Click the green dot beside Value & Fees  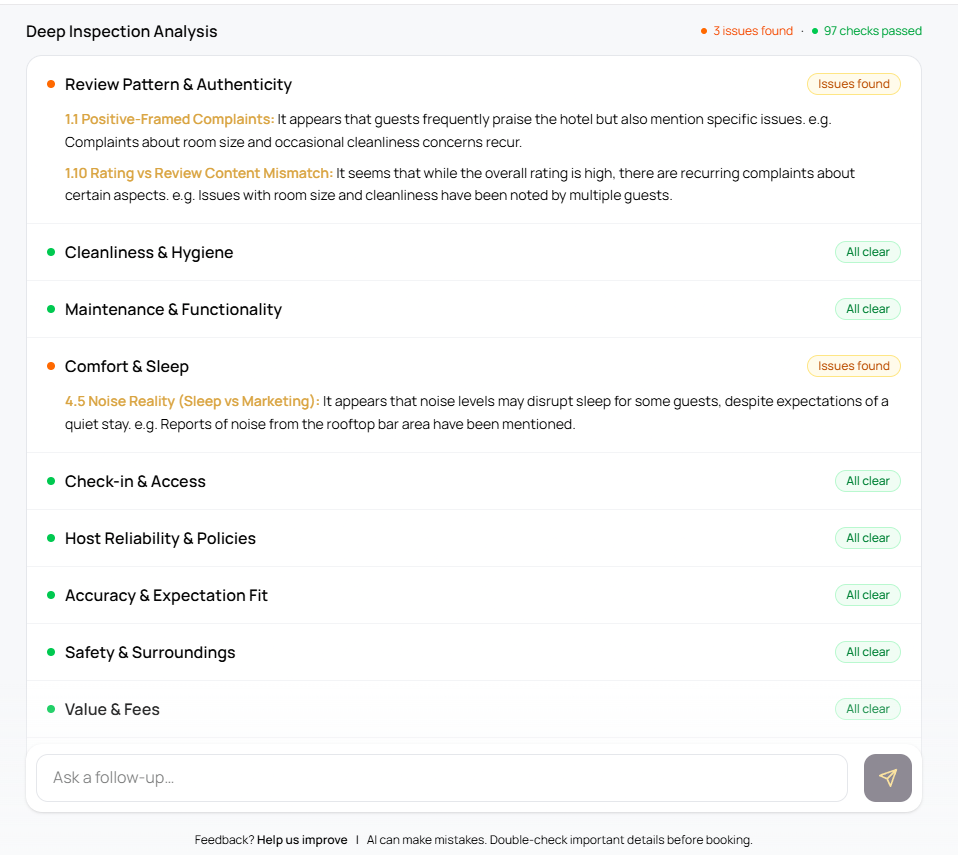pos(51,709)
